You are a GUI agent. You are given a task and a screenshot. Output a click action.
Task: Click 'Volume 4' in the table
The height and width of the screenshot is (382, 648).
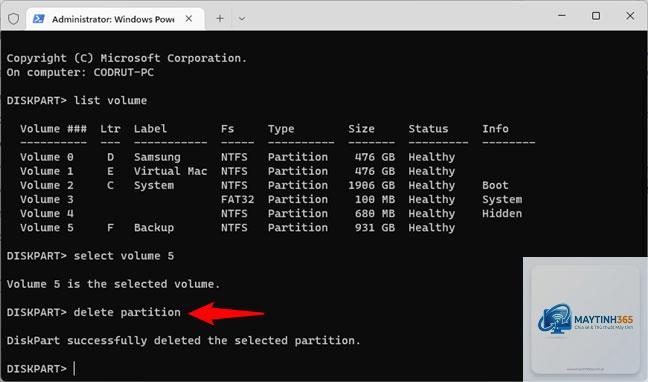(x=47, y=213)
